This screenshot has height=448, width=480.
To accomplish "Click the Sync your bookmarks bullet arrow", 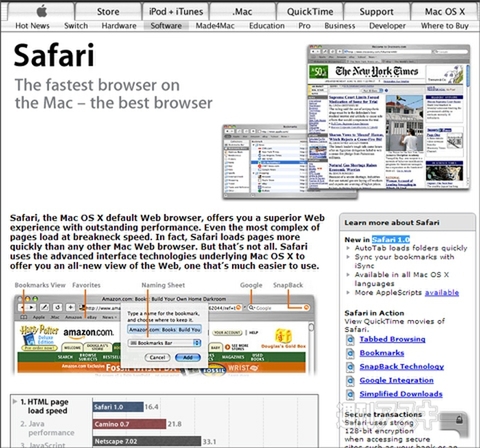I will click(348, 257).
